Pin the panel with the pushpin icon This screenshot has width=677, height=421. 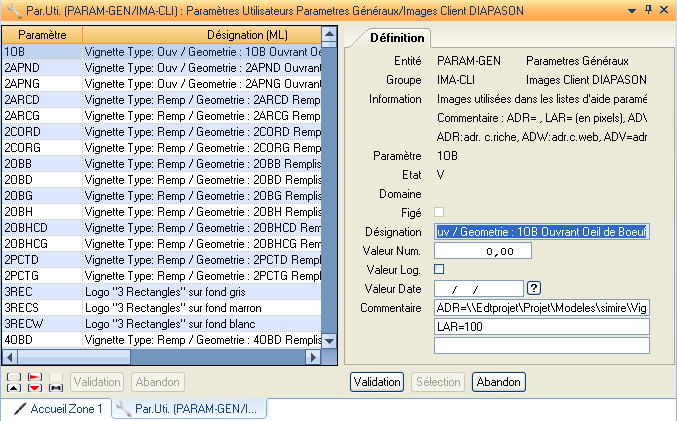click(x=648, y=9)
